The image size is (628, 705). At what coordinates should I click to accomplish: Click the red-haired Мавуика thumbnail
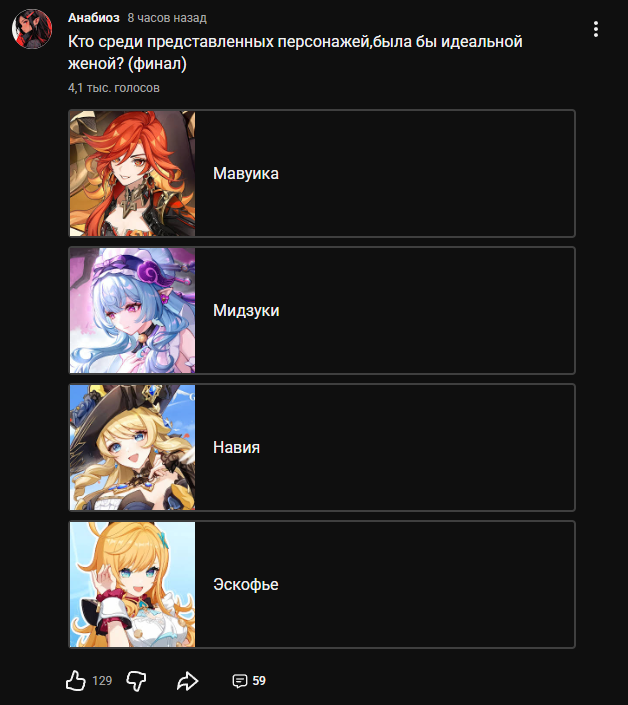(x=133, y=174)
